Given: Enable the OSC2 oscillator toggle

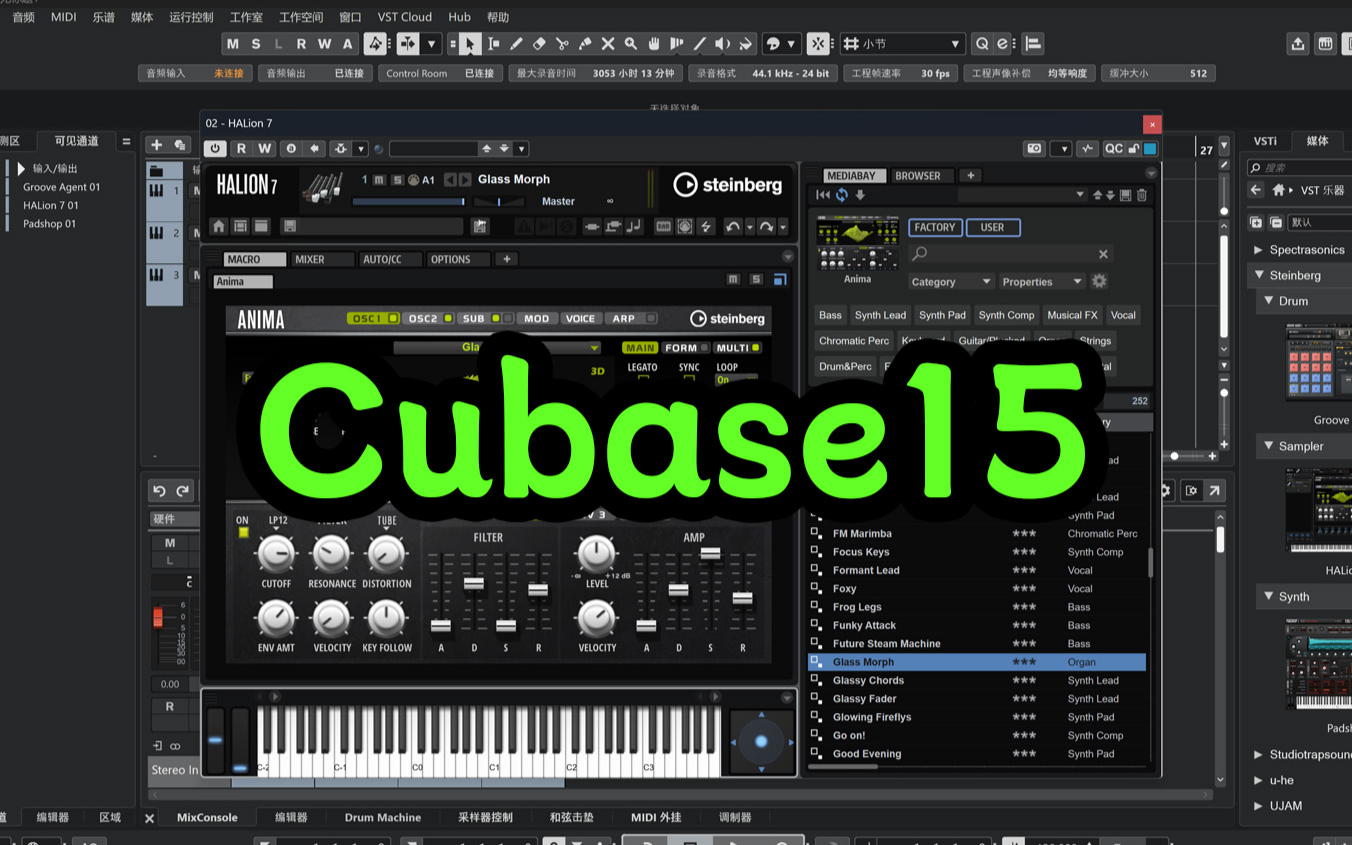Looking at the screenshot, I should [448, 319].
